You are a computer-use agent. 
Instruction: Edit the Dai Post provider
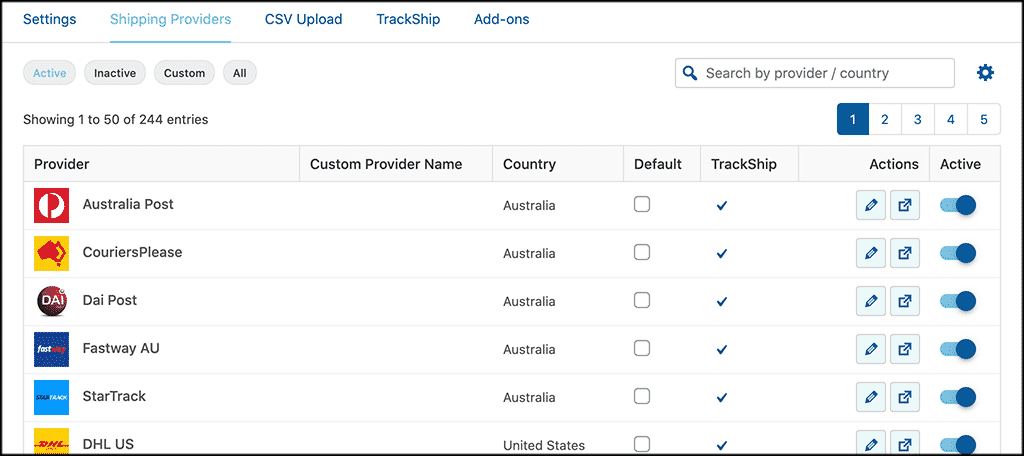871,301
